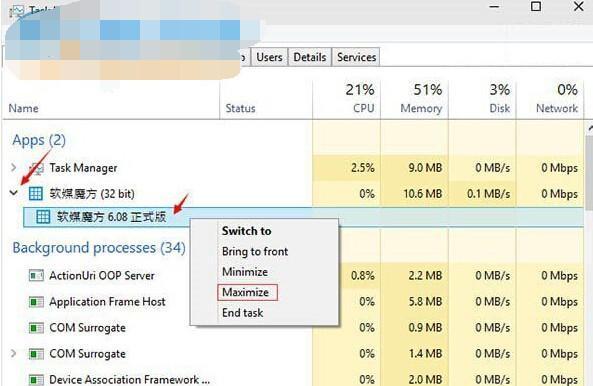Switch to the Details tab

point(310,57)
